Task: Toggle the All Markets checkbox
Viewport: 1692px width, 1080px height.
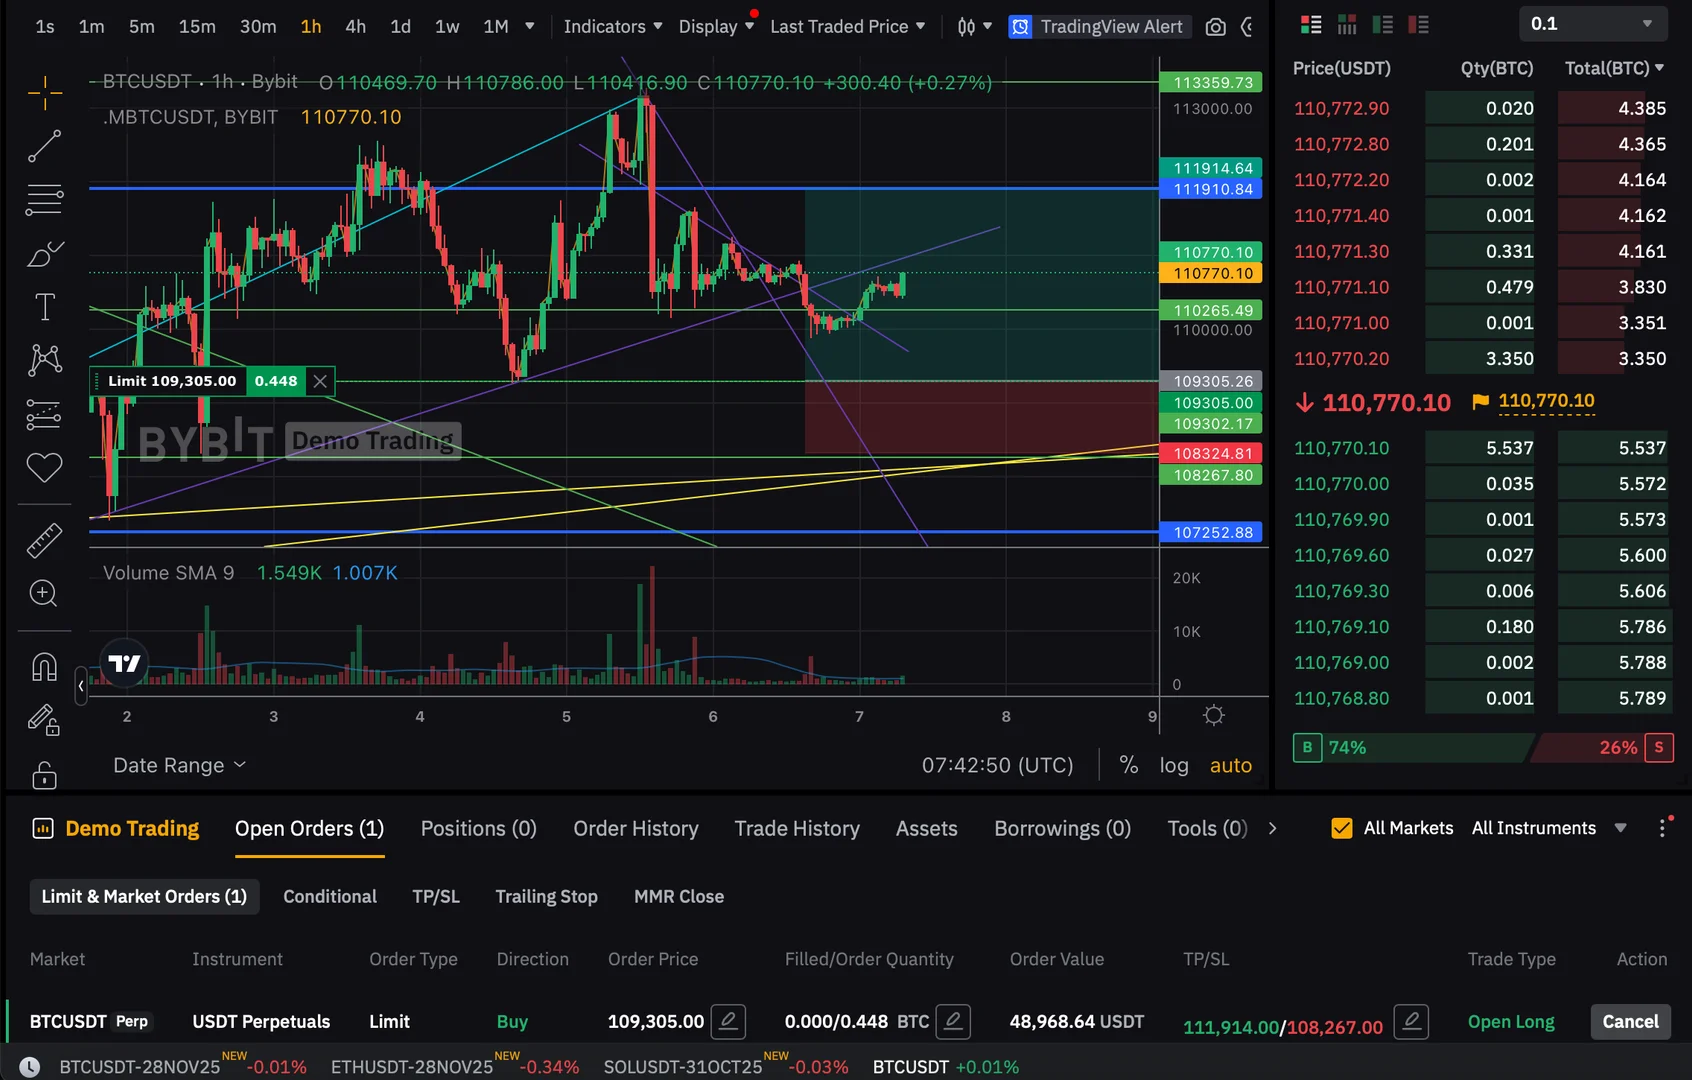Action: pos(1342,828)
